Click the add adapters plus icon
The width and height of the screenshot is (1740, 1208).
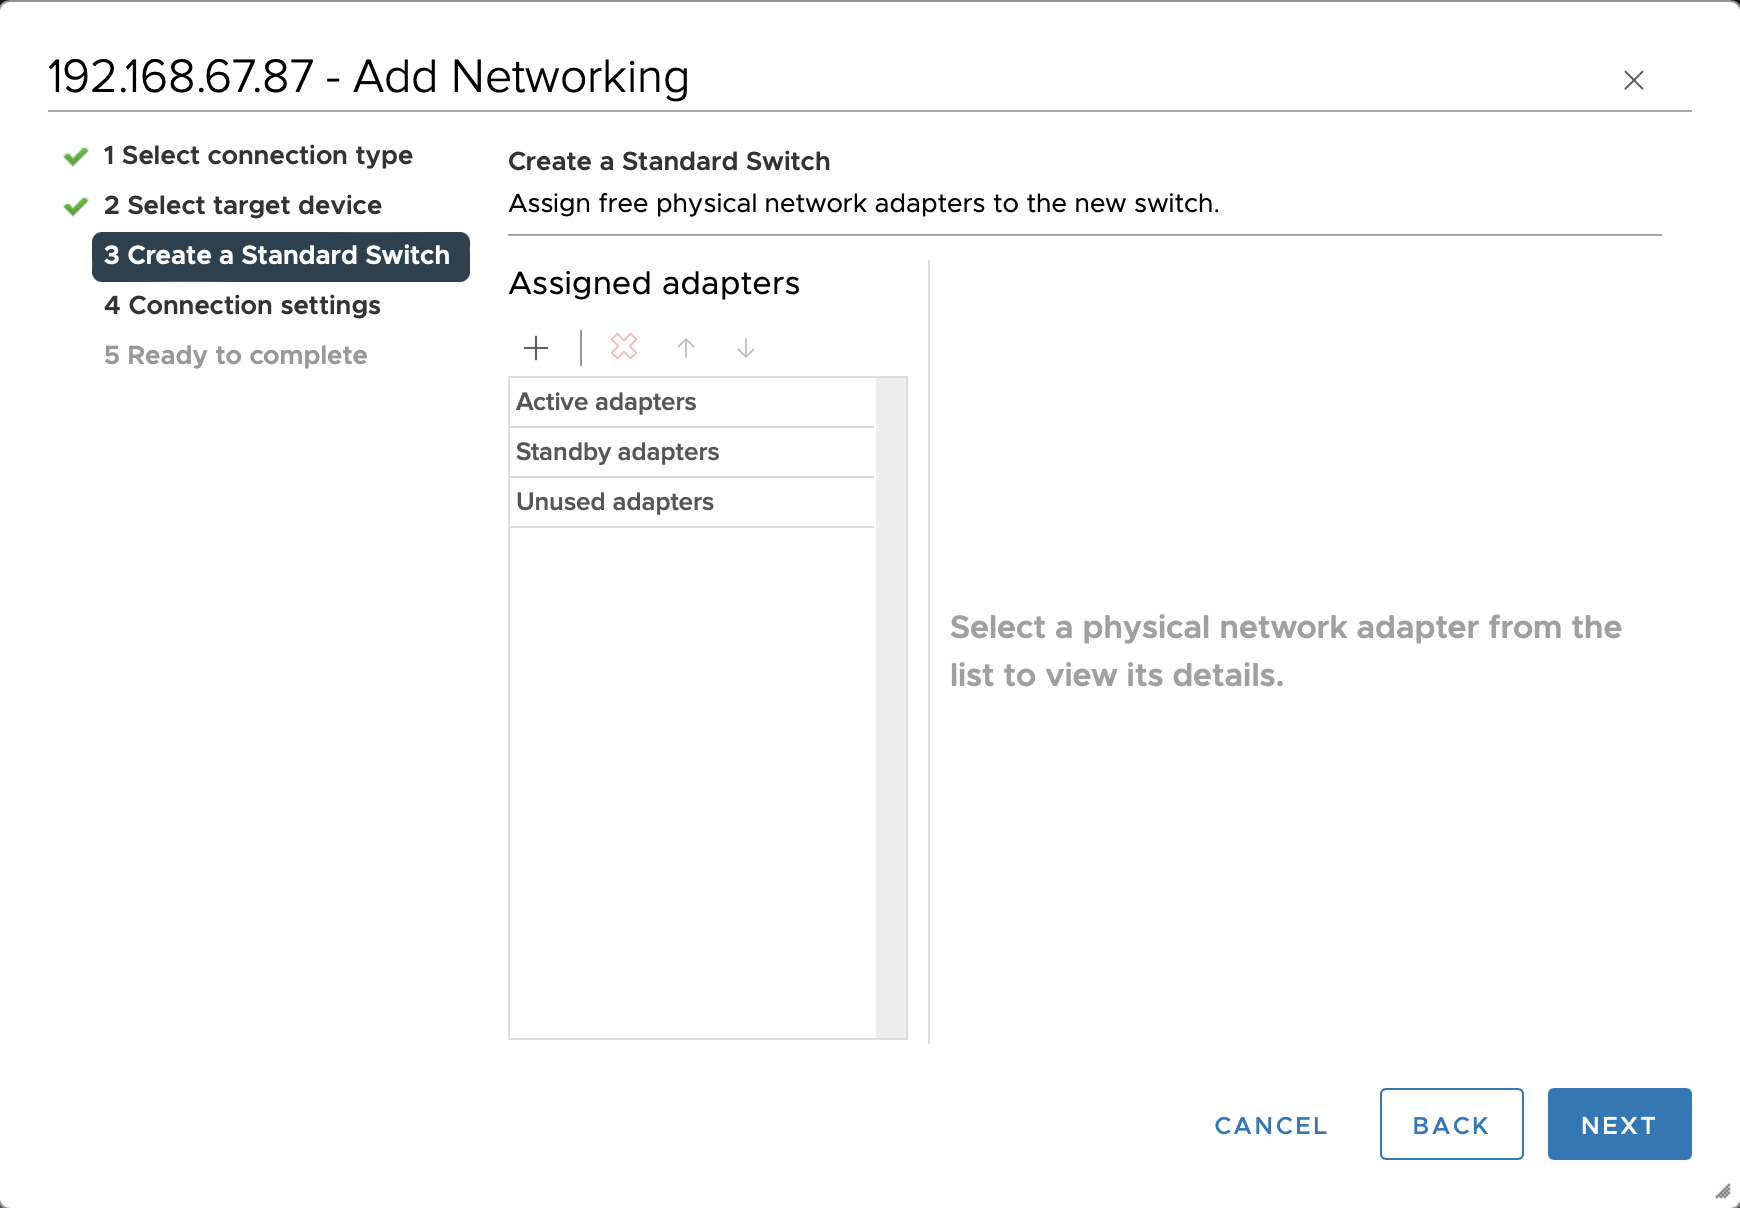point(537,348)
